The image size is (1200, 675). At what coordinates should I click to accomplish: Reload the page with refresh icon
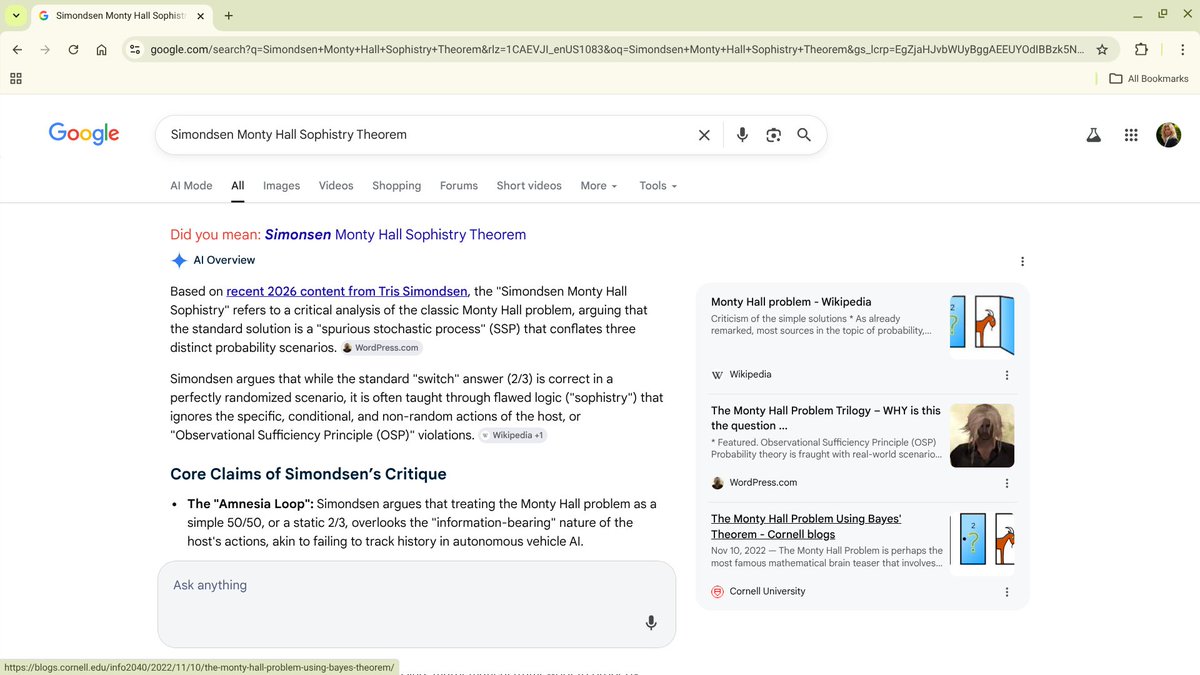click(x=73, y=49)
